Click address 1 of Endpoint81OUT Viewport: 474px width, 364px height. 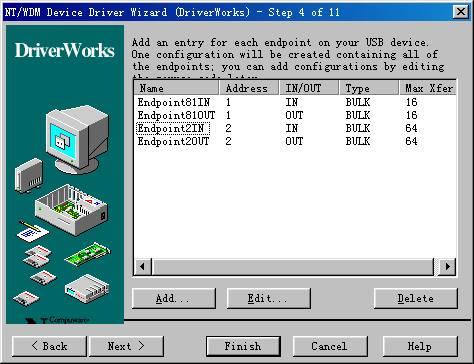pos(228,115)
